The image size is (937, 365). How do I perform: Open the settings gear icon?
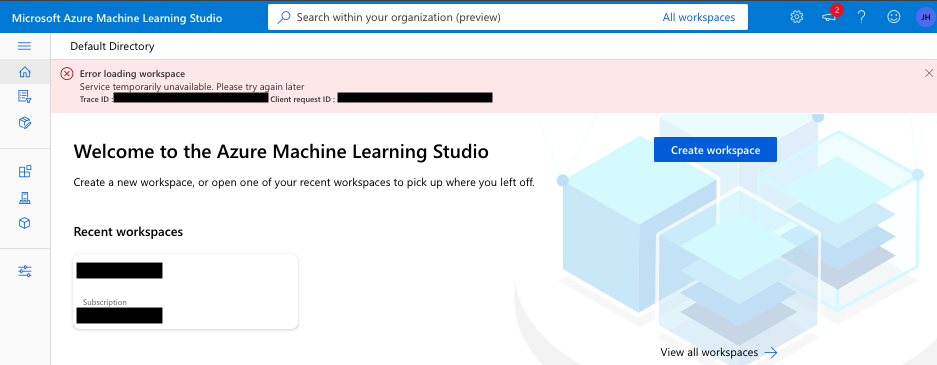tap(797, 17)
